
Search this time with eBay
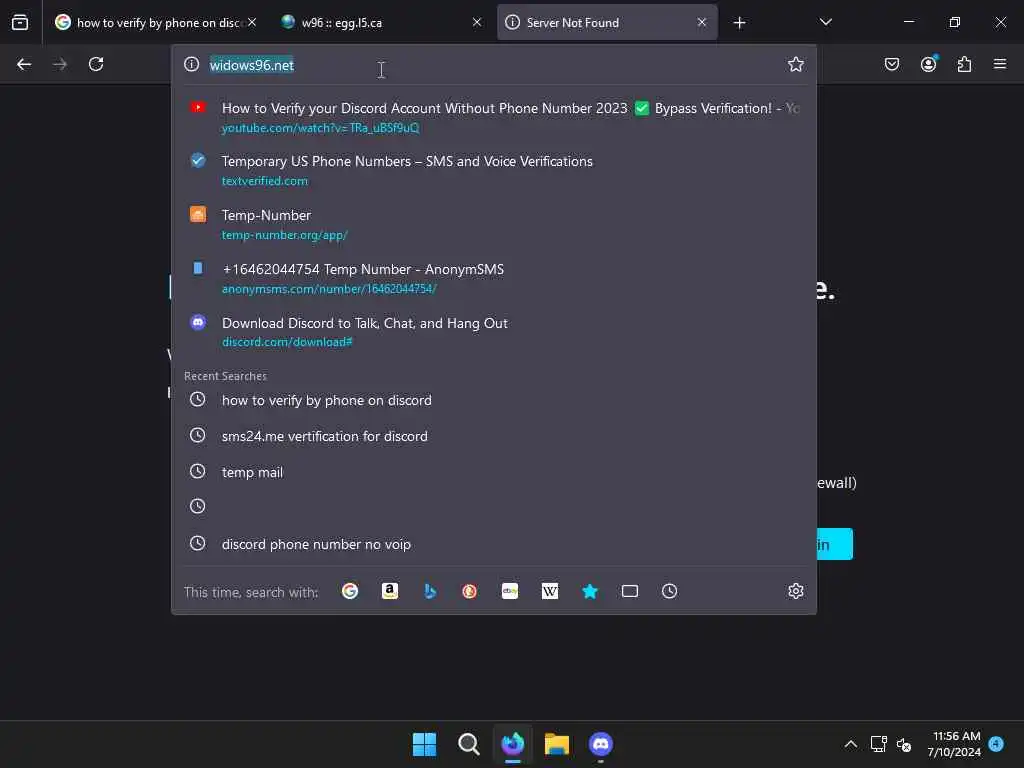(x=509, y=591)
